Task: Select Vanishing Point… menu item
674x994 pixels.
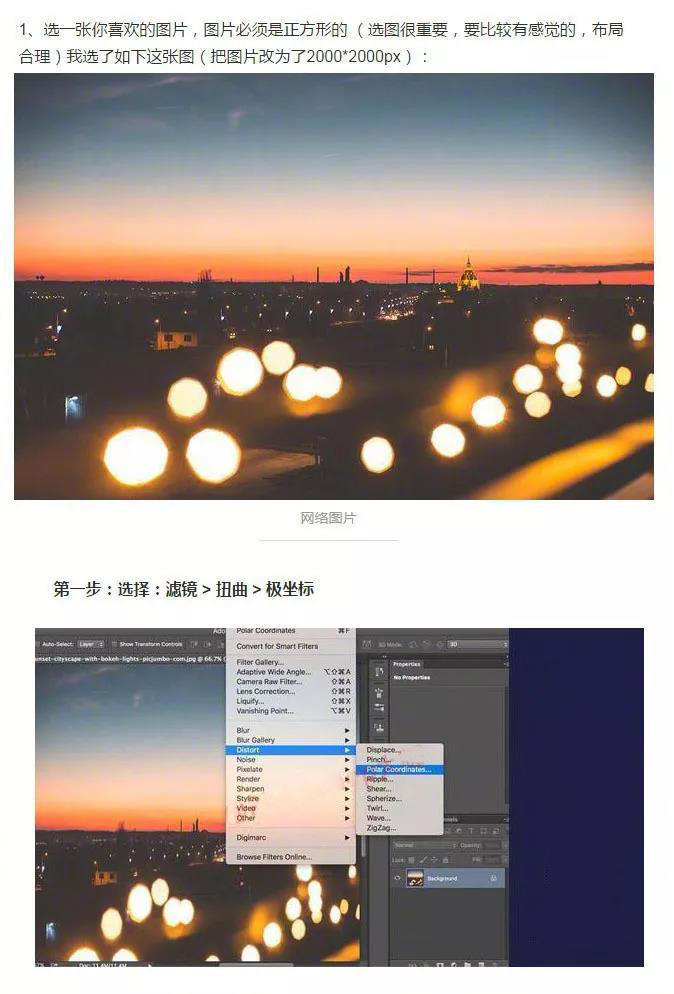Action: point(291,711)
